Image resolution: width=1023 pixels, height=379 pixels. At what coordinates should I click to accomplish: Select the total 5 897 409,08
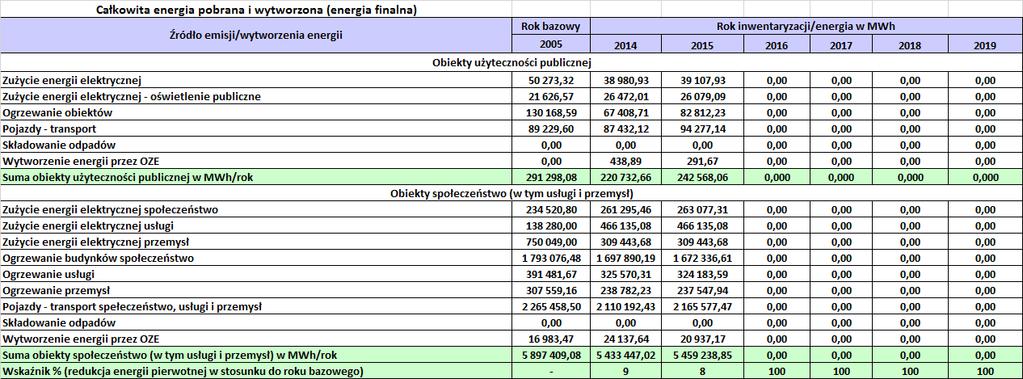click(x=551, y=355)
